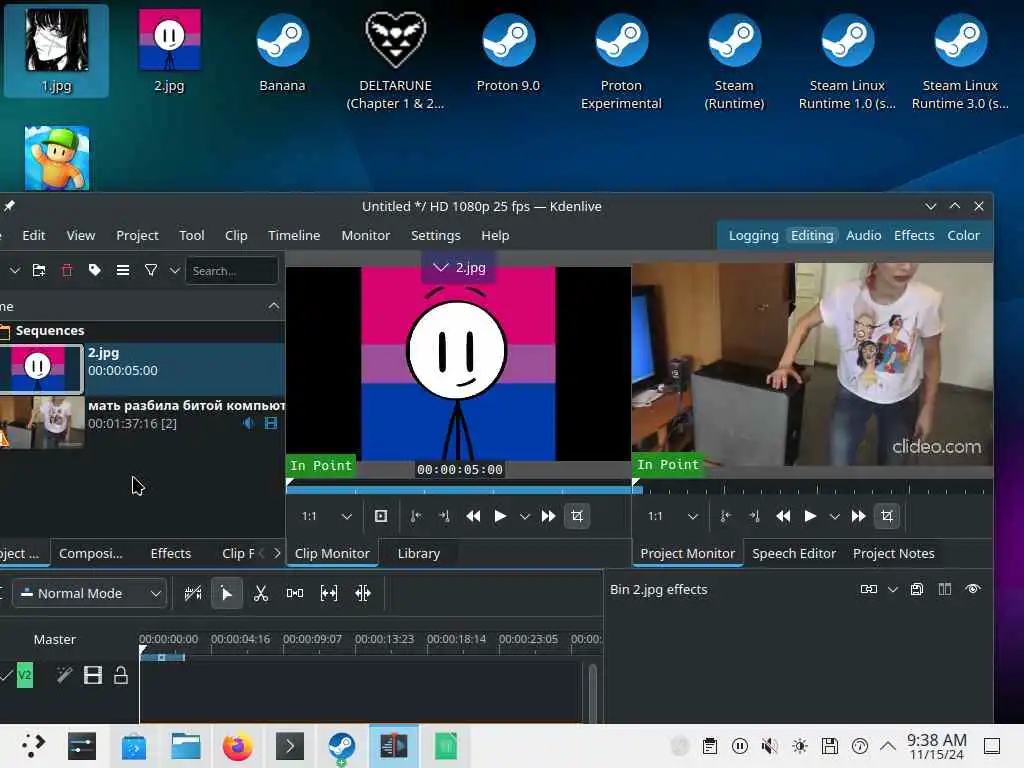Set zone out on Project Monitor
The image size is (1024, 768).
(x=754, y=517)
